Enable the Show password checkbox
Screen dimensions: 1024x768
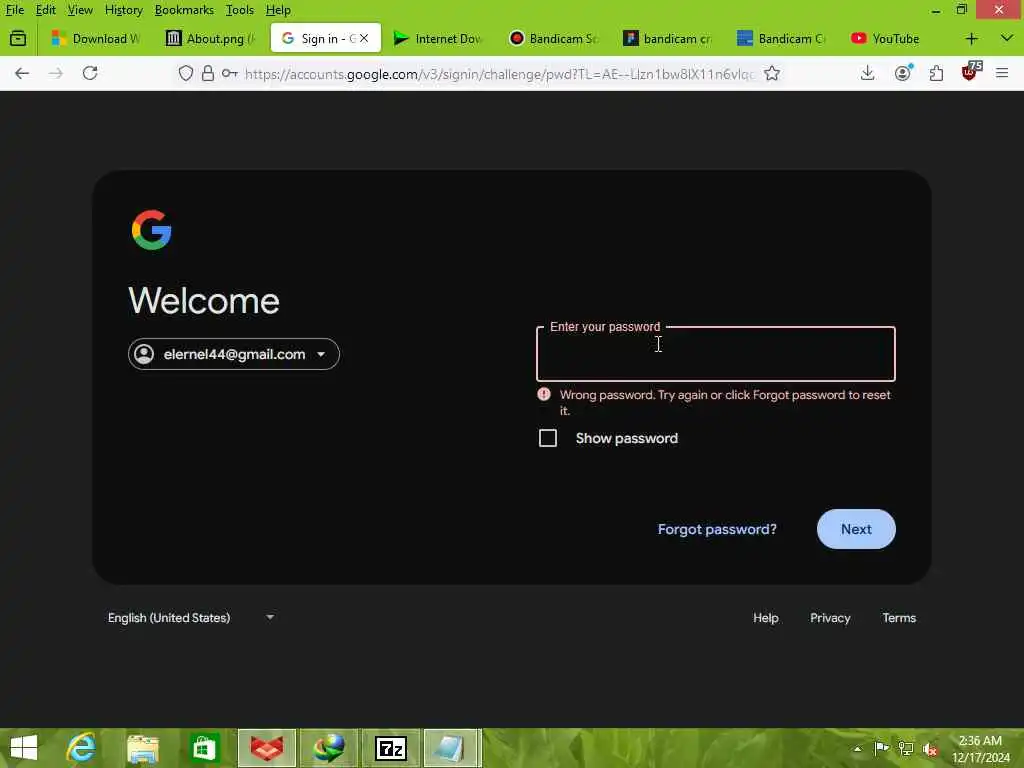point(548,438)
